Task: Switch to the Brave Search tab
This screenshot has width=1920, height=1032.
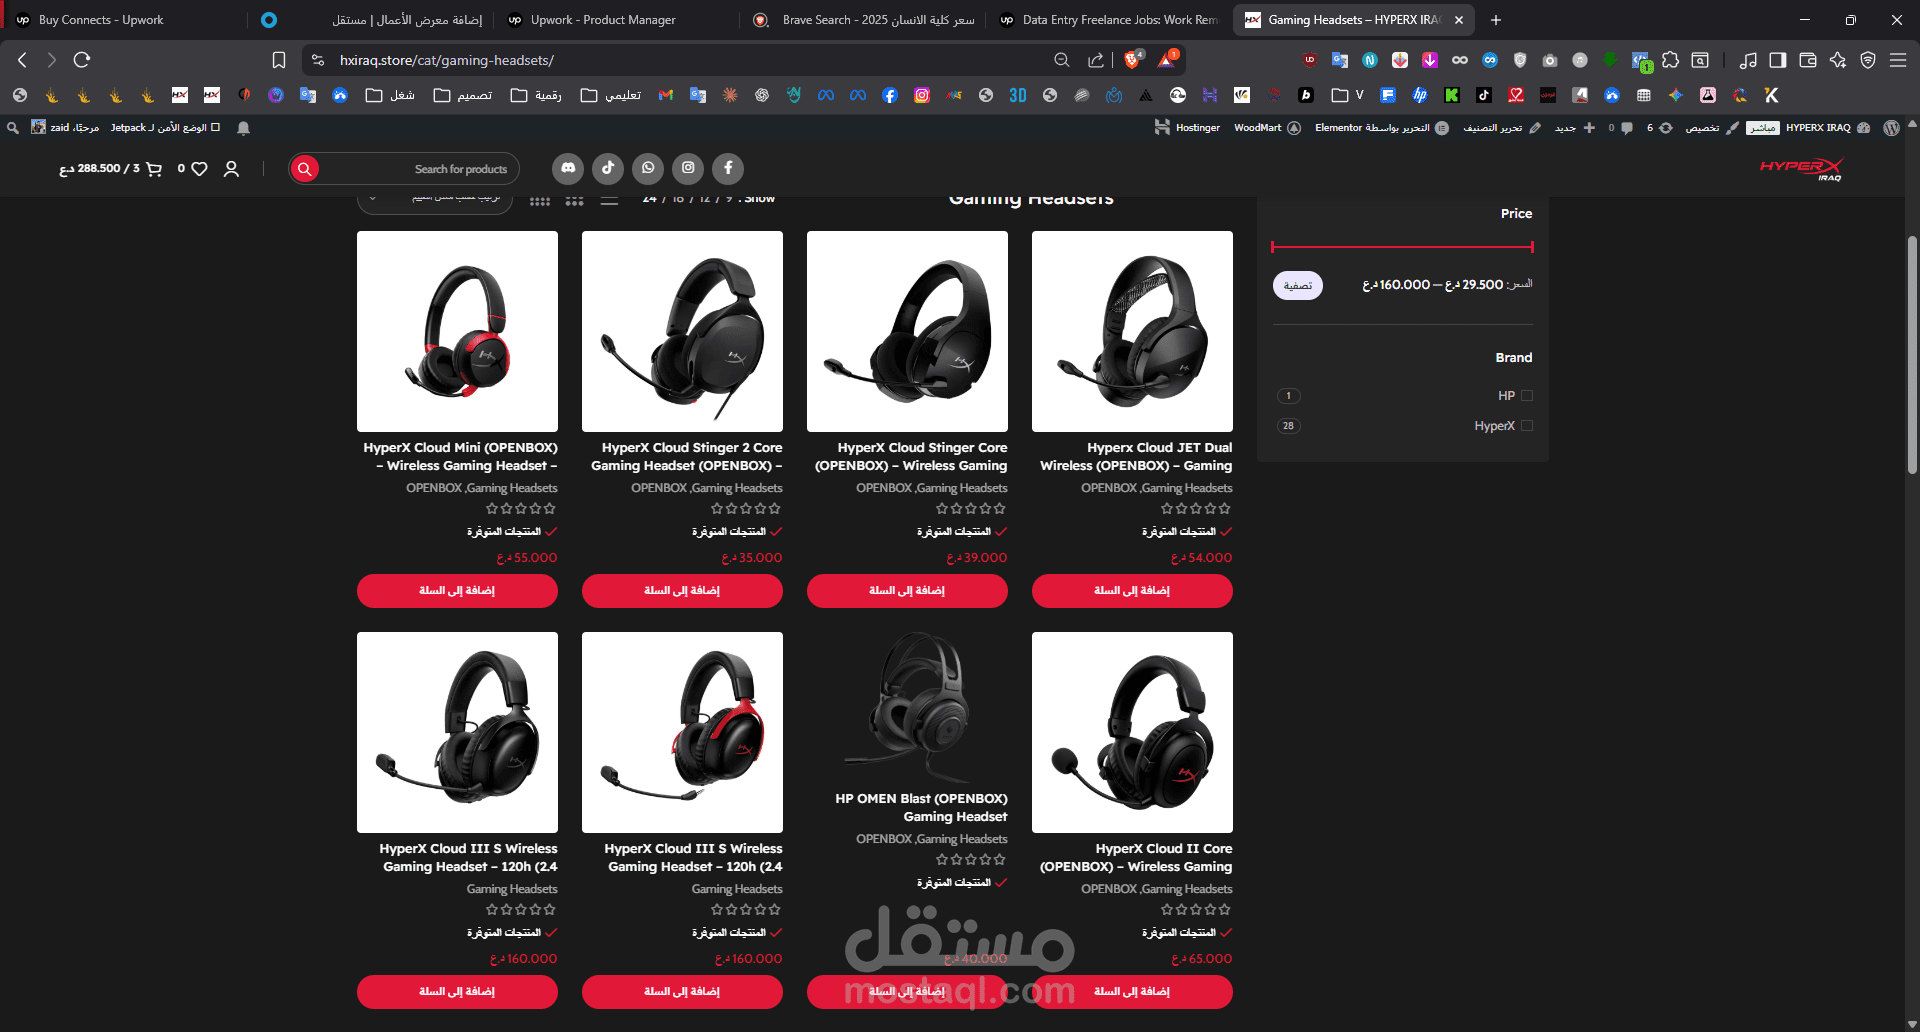Action: (865, 20)
